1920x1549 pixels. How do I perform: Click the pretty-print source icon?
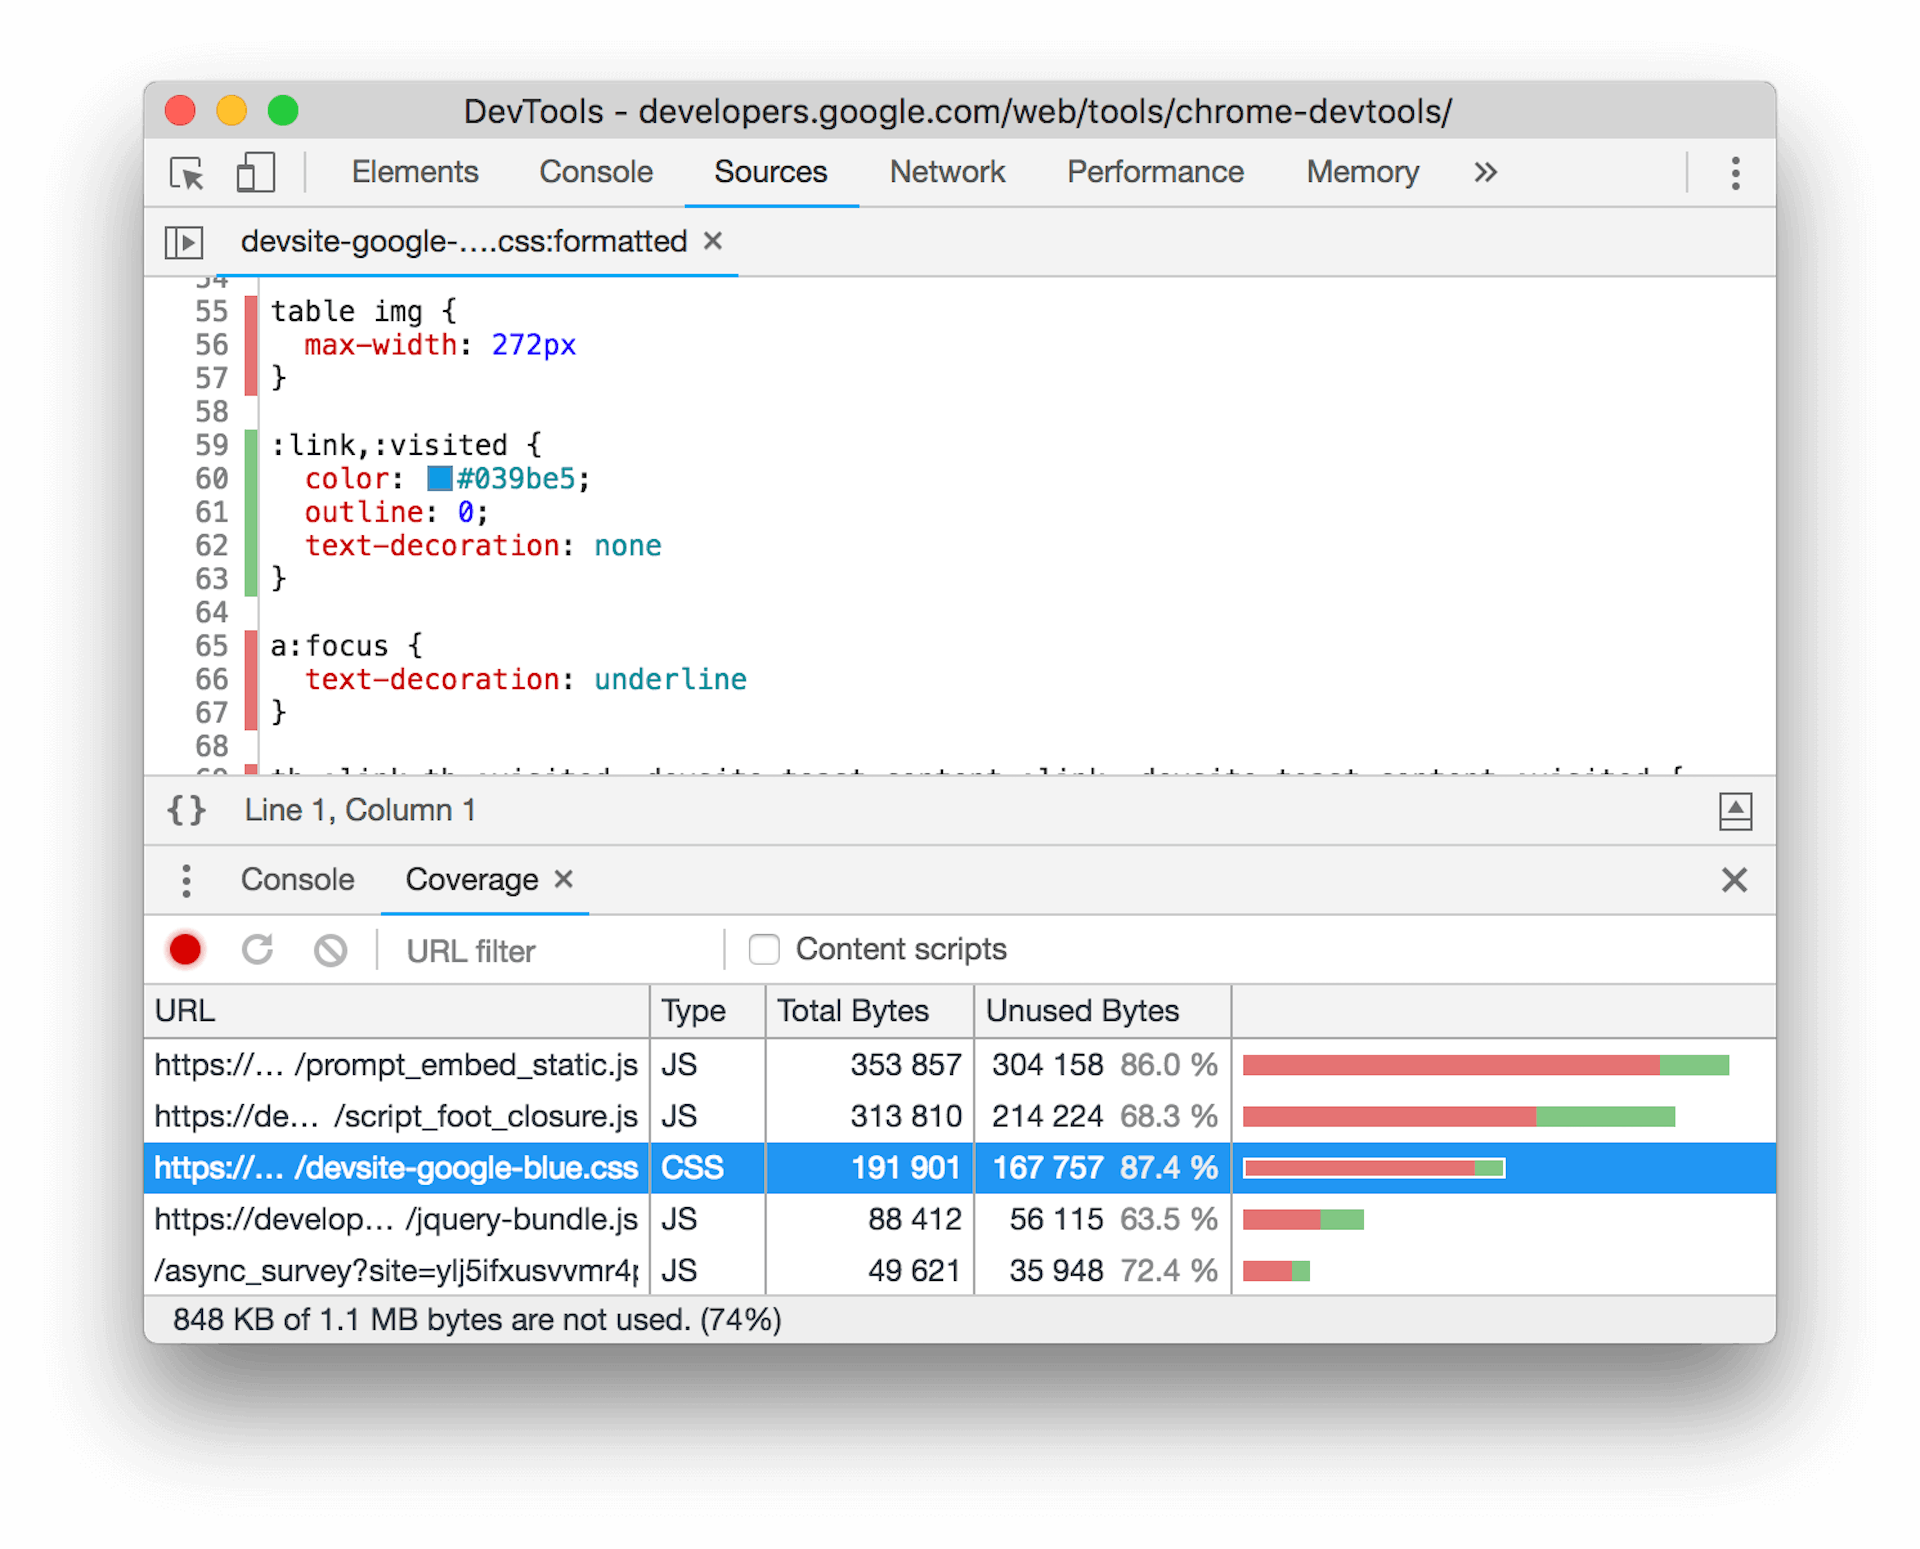(x=182, y=809)
